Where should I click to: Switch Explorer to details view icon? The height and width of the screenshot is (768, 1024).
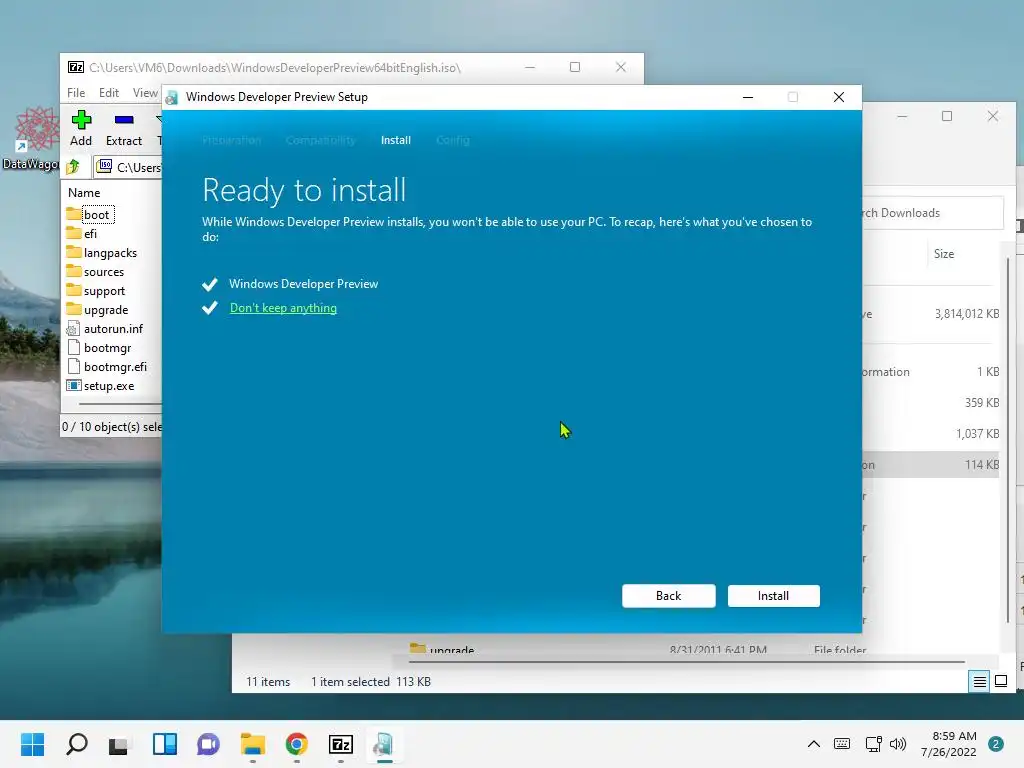pos(980,681)
